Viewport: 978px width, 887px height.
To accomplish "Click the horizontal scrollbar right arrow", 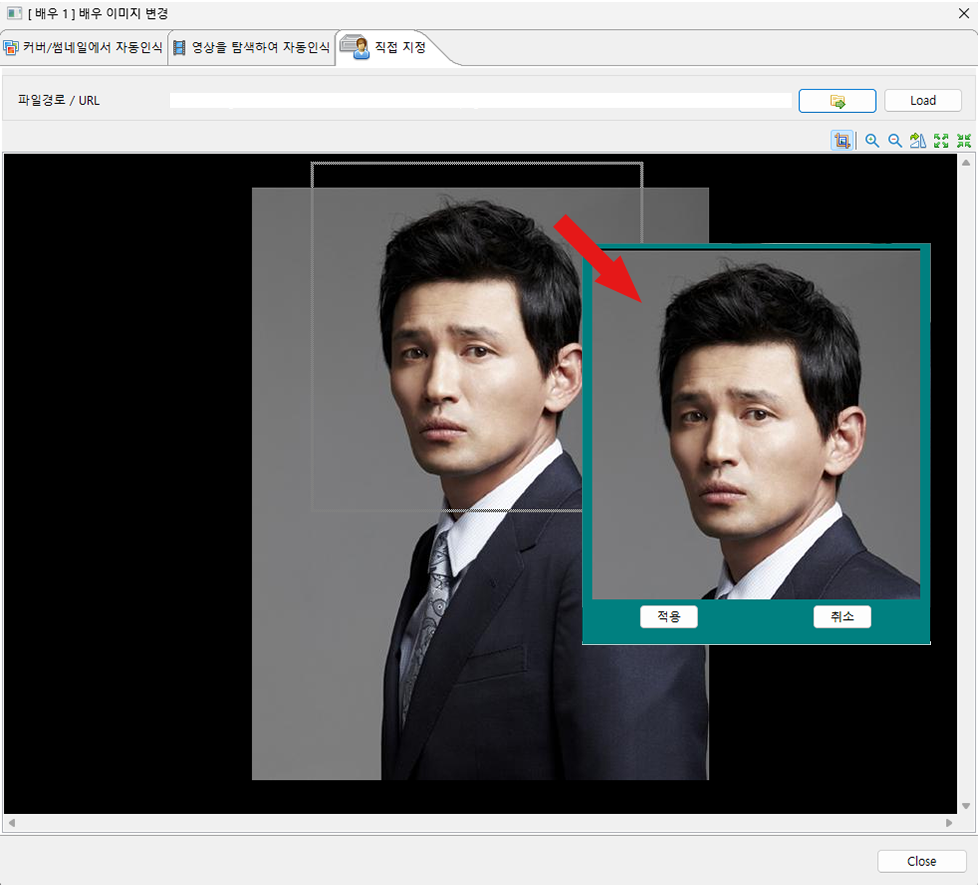I will pos(949,823).
